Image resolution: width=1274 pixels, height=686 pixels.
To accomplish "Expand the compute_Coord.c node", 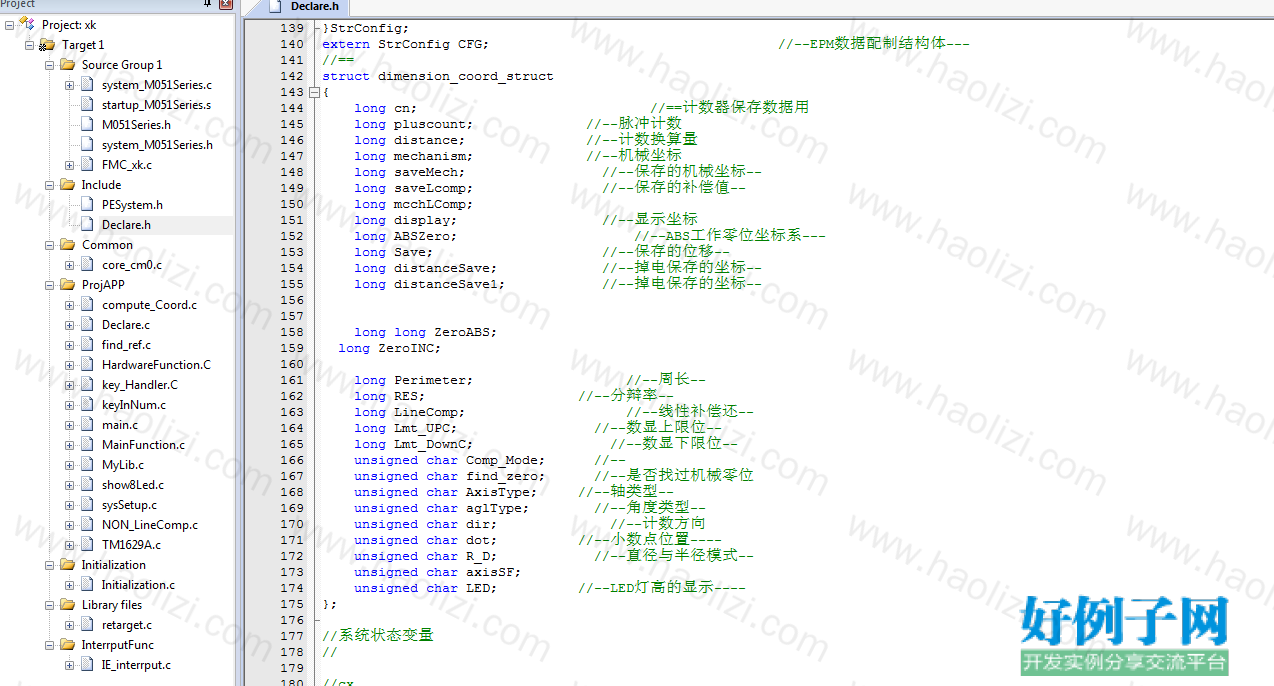I will click(x=69, y=305).
